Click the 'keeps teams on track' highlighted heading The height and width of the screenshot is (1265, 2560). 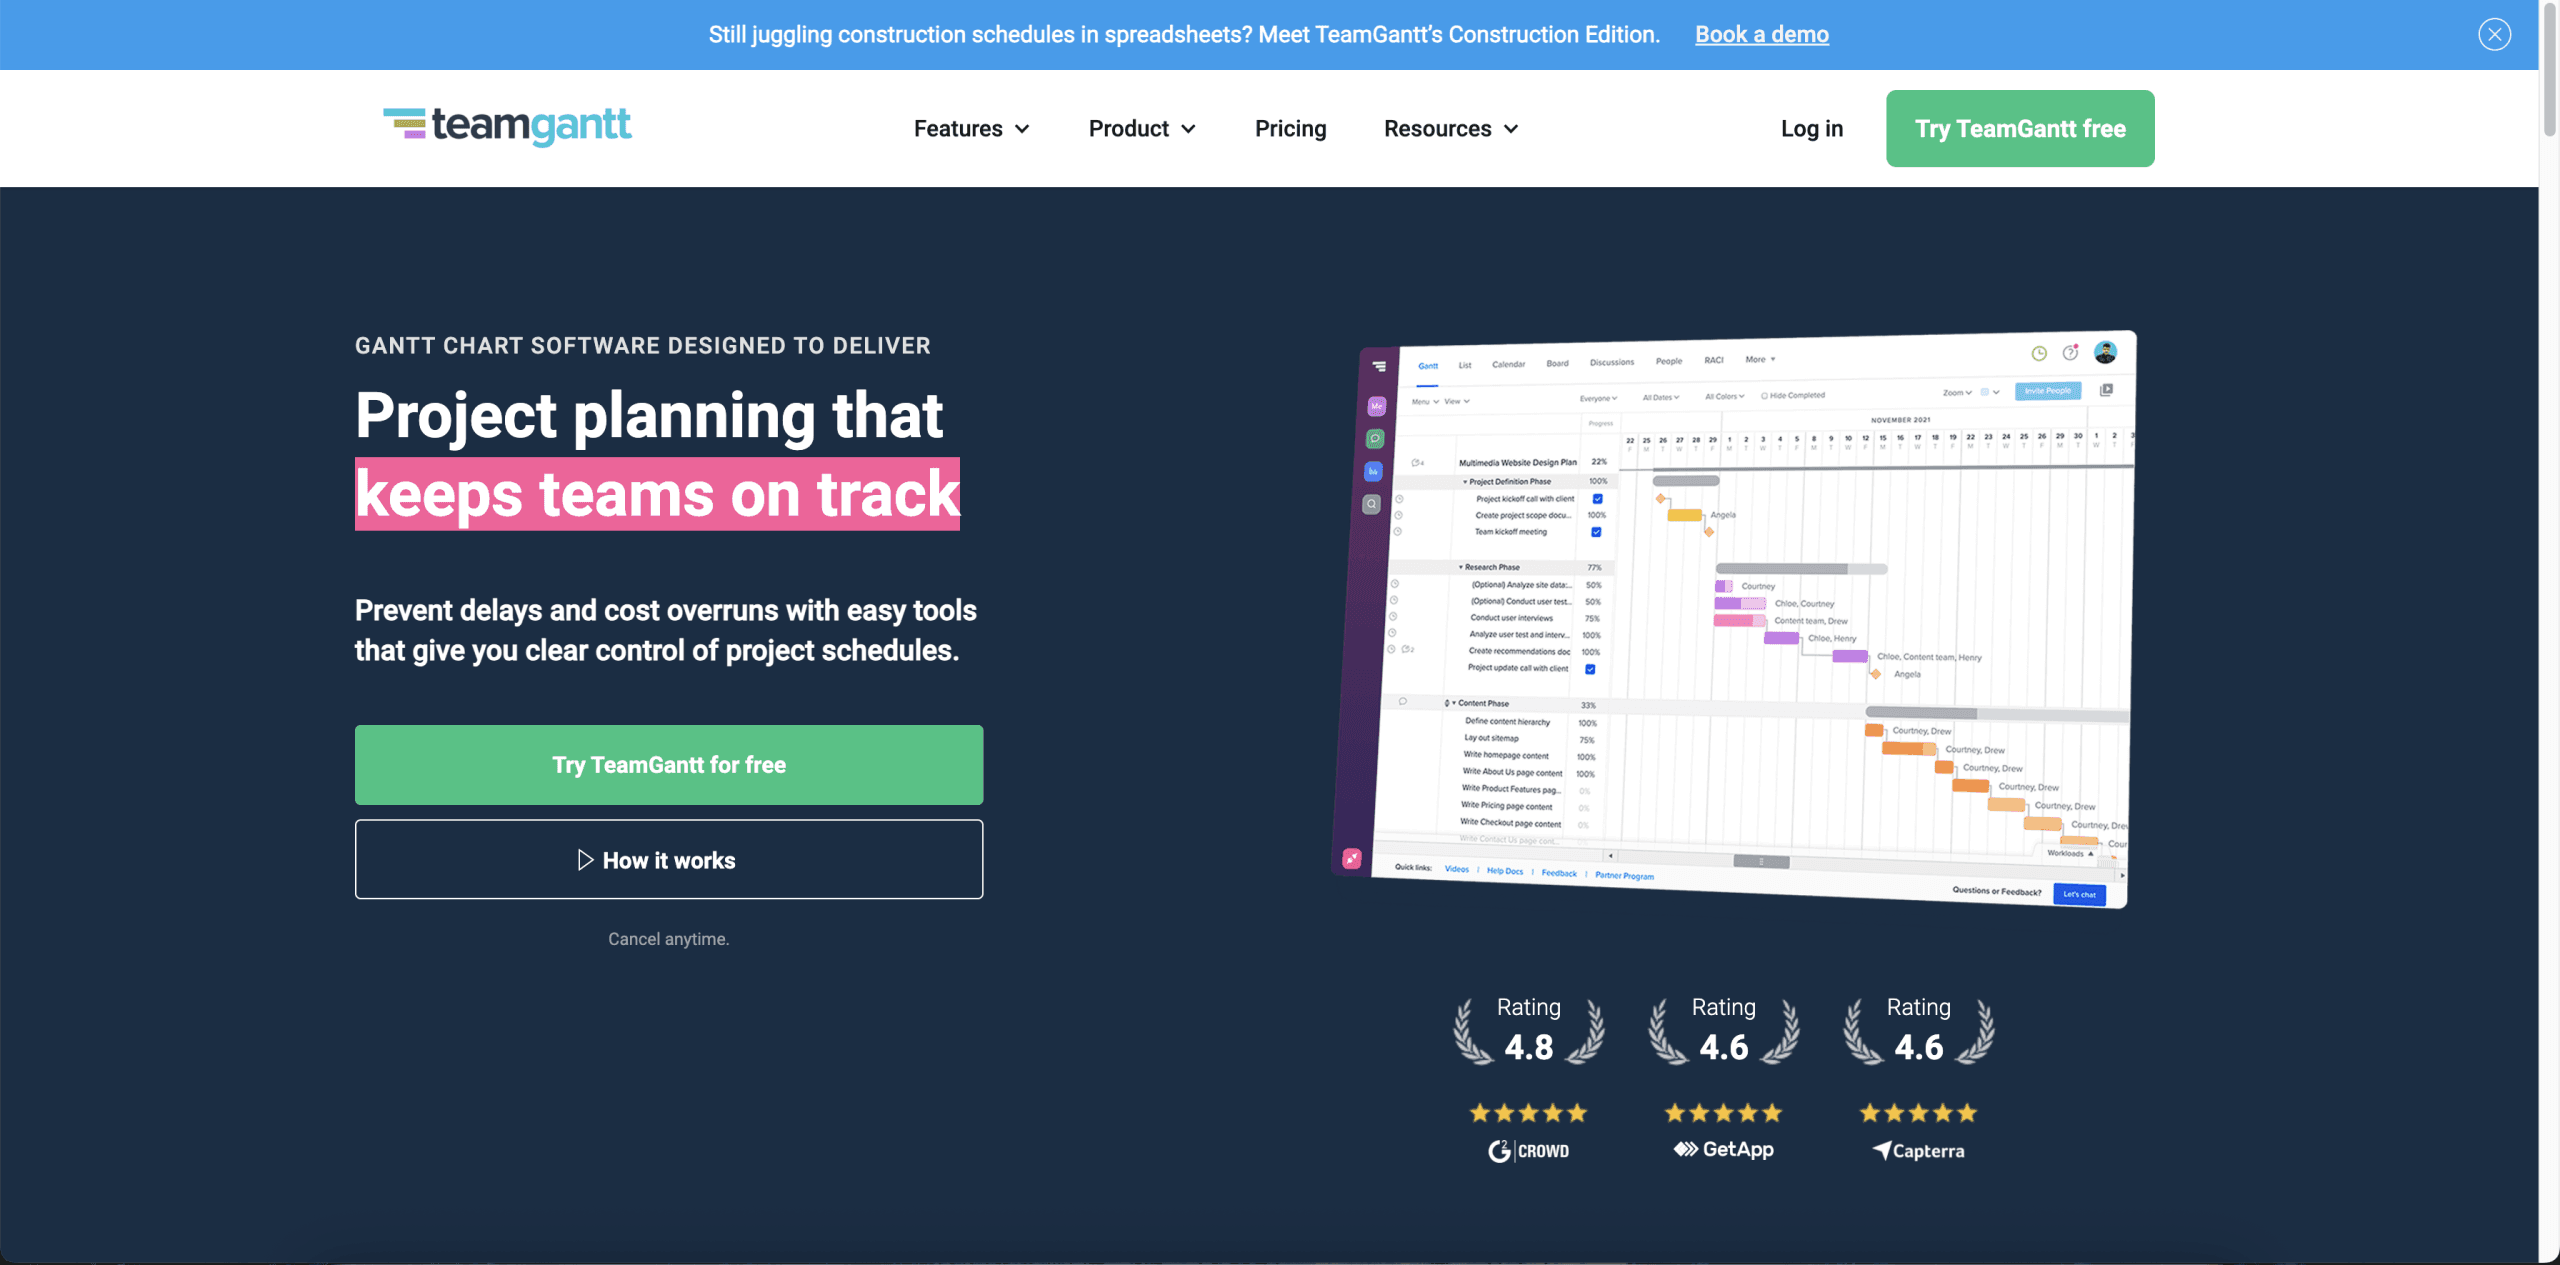[x=657, y=494]
